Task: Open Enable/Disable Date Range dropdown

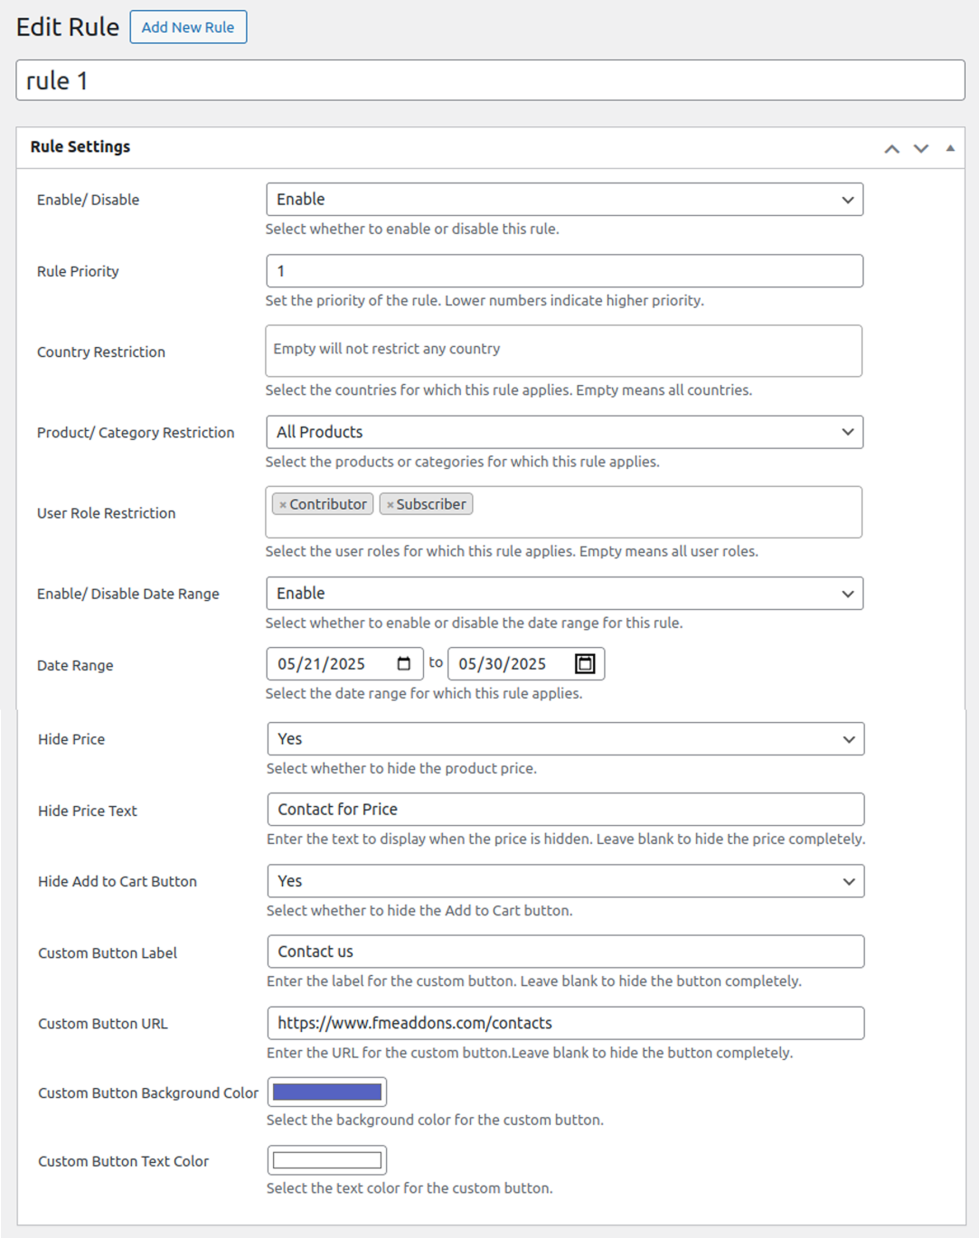Action: [564, 593]
